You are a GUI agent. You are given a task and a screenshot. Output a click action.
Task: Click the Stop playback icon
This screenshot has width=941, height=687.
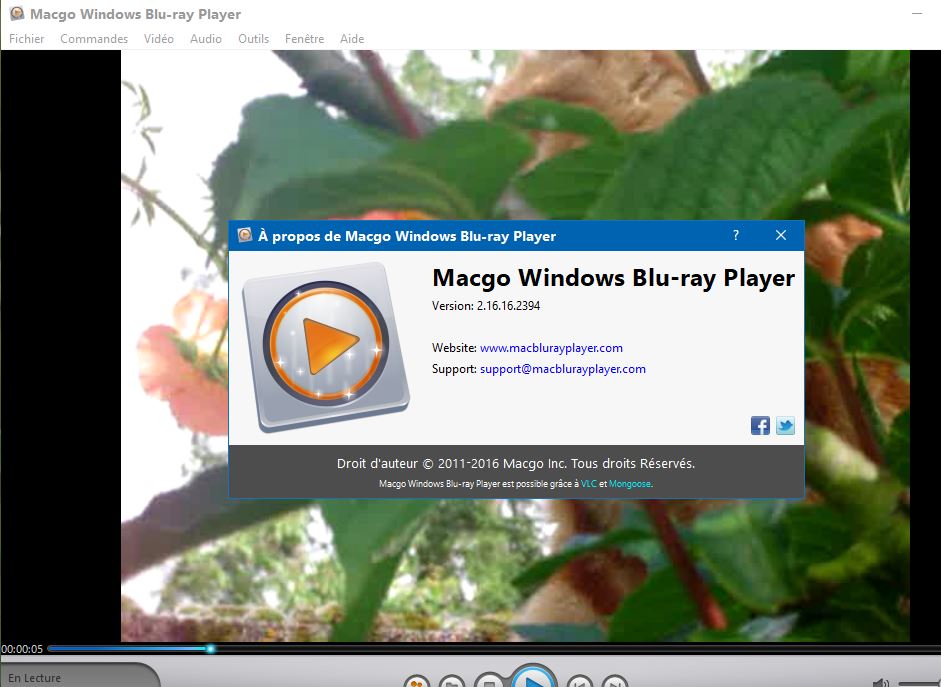coord(490,683)
